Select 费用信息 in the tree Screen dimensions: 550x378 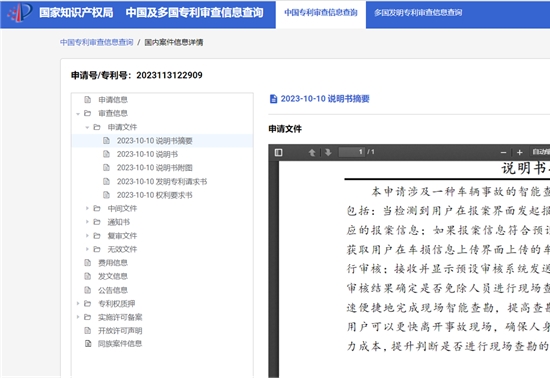113,263
